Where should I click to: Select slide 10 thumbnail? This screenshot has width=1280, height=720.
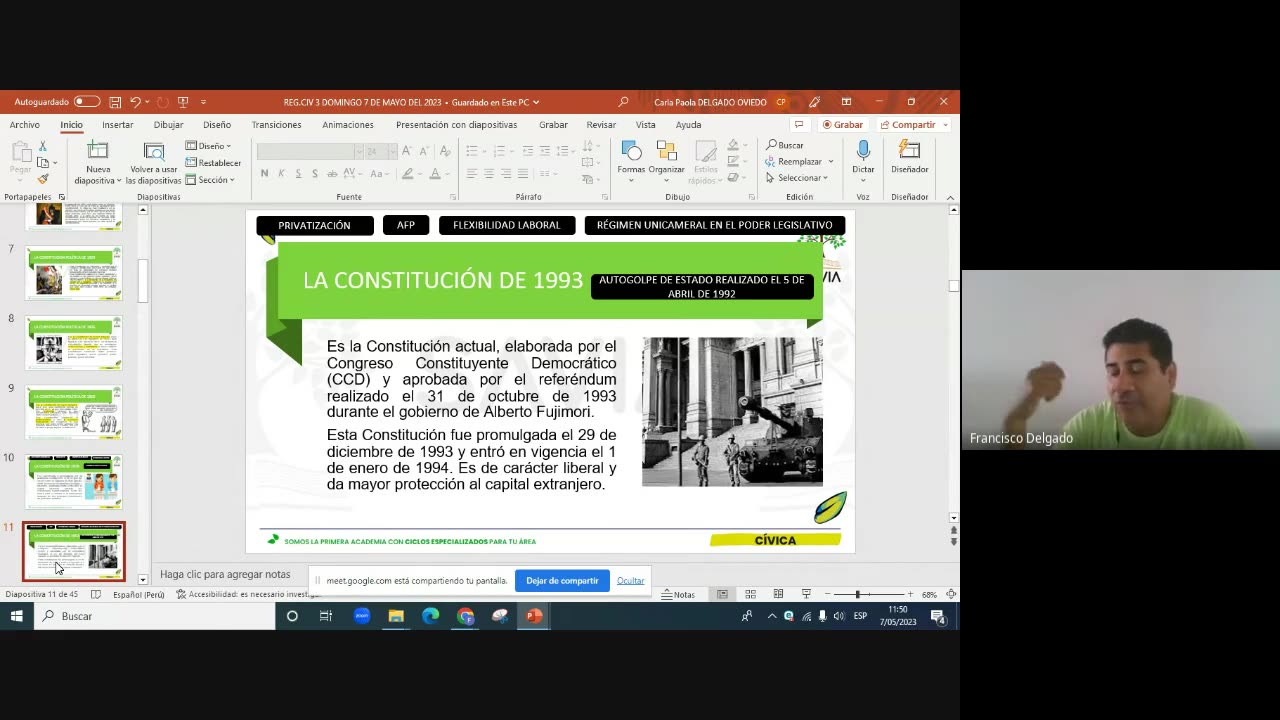pos(74,481)
